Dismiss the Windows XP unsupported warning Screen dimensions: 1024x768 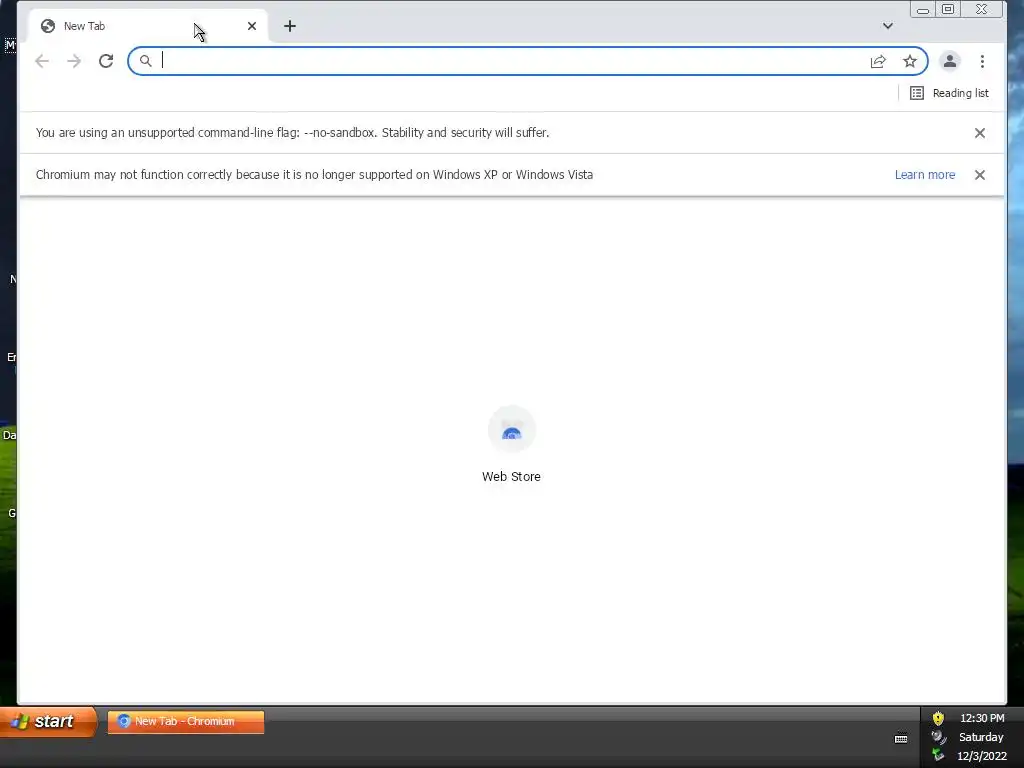980,175
